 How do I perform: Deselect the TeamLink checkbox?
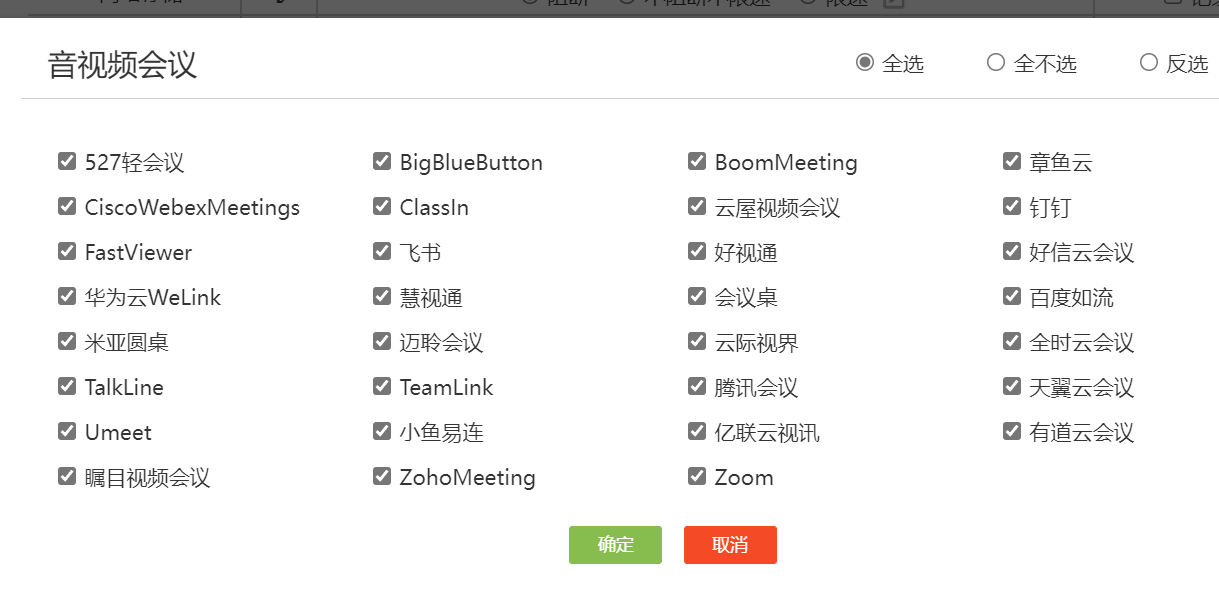coord(382,387)
